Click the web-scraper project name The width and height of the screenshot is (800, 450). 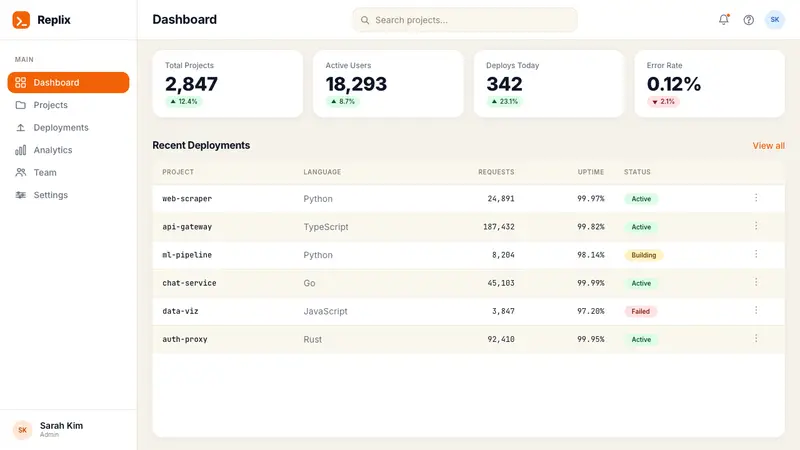(187, 198)
